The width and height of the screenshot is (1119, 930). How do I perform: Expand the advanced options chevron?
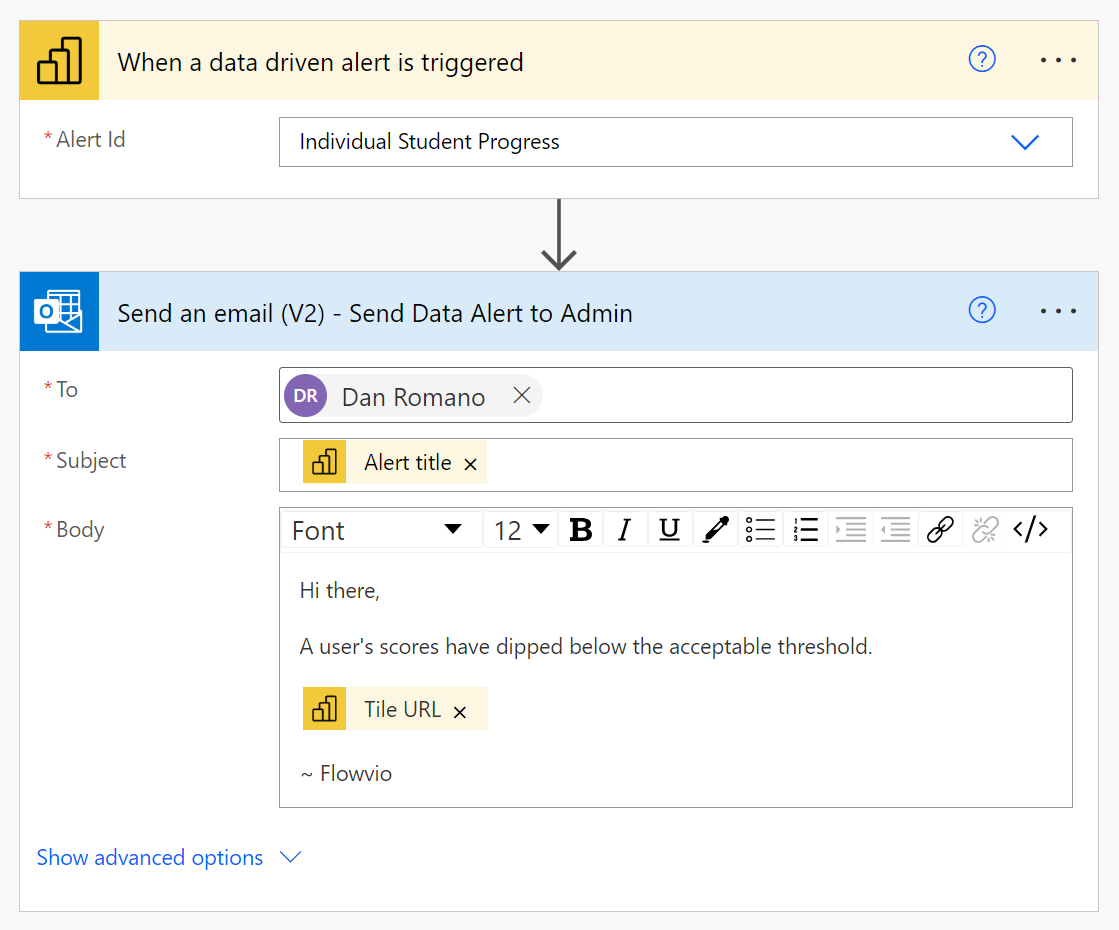[x=290, y=856]
